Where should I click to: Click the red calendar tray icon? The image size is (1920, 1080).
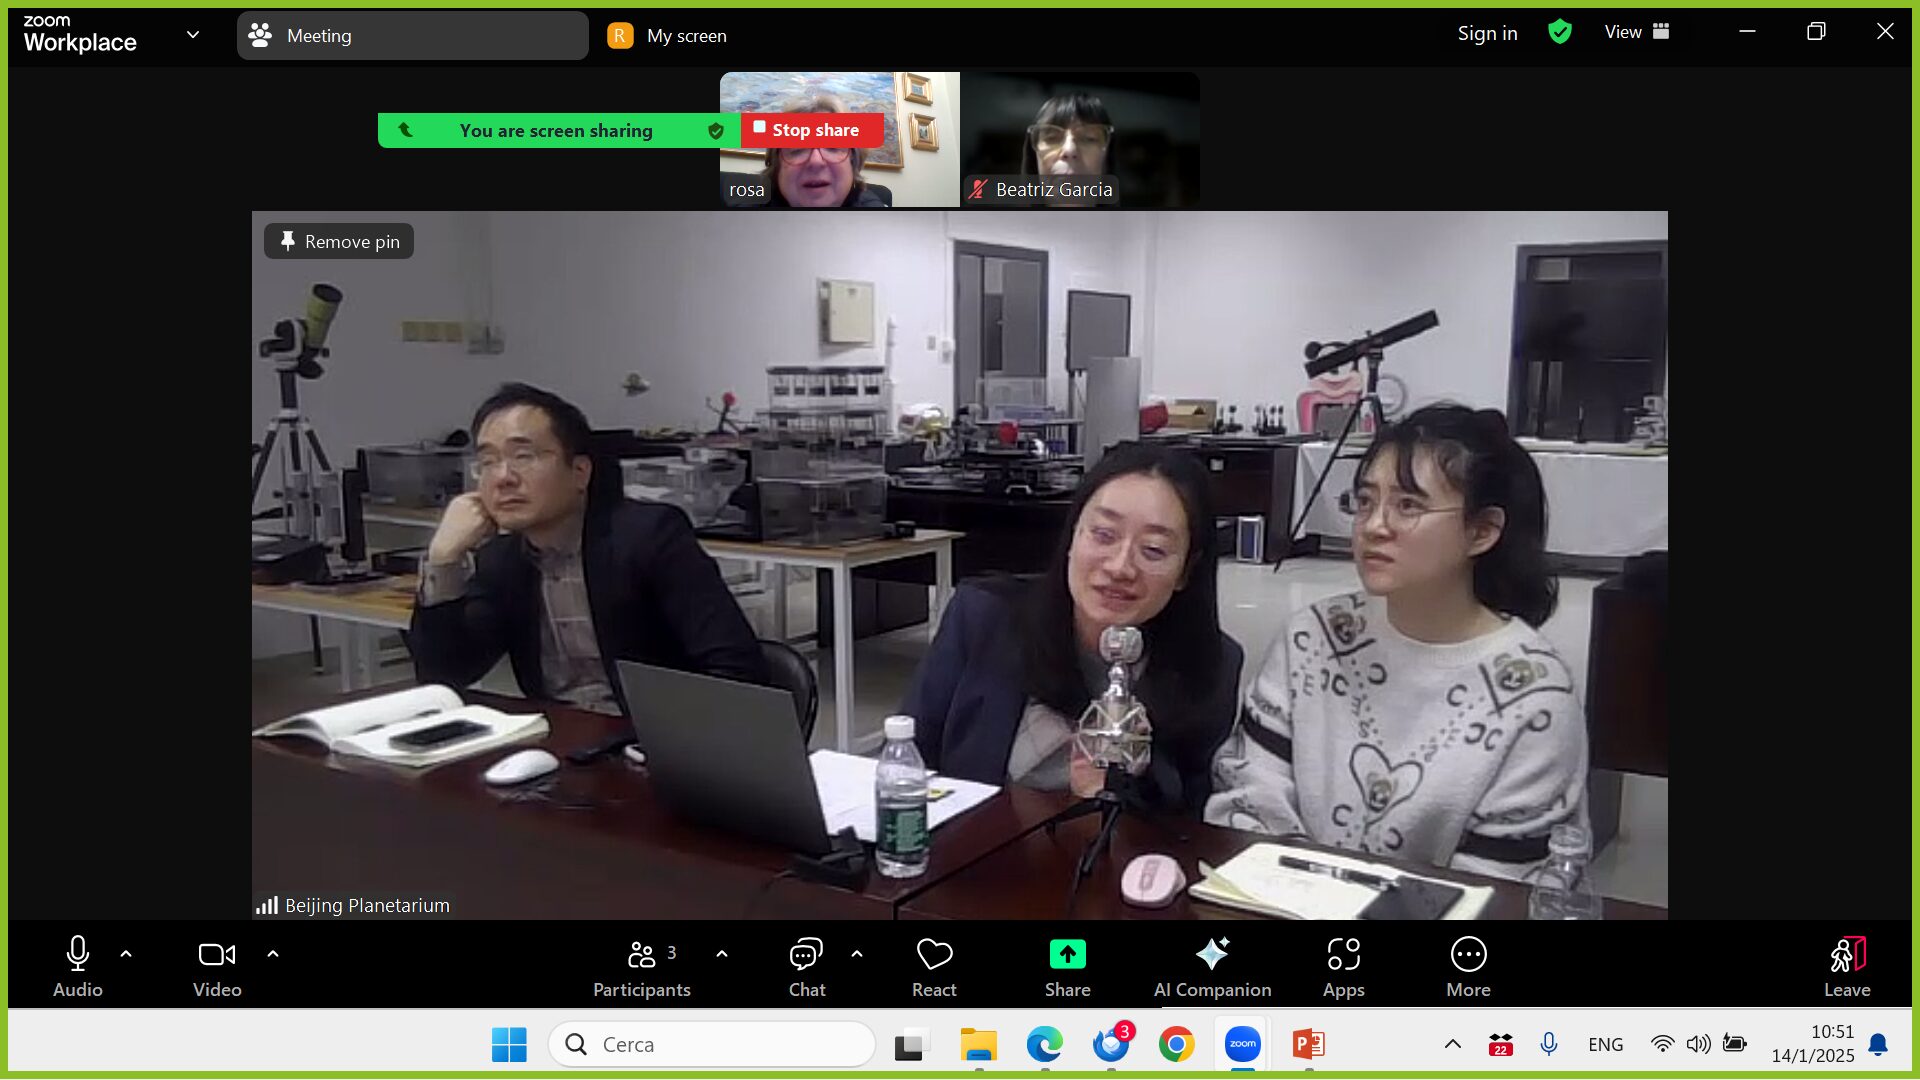click(1500, 1045)
